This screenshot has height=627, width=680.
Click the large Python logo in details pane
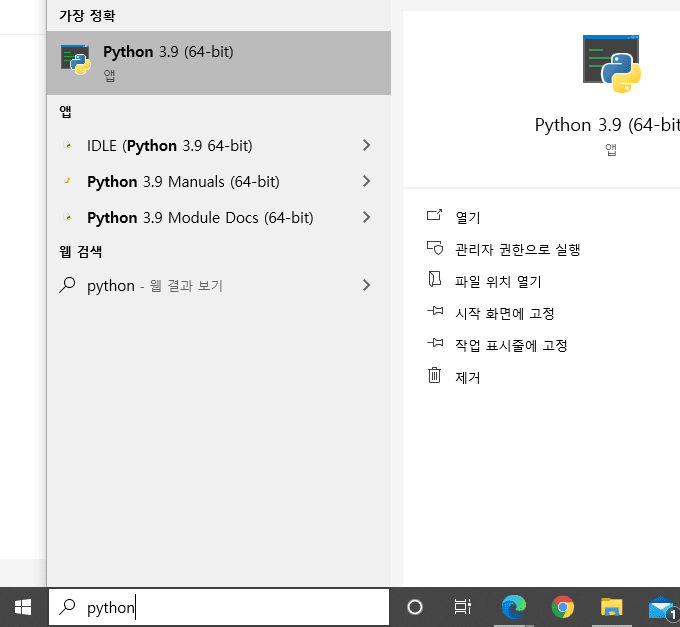(x=611, y=64)
